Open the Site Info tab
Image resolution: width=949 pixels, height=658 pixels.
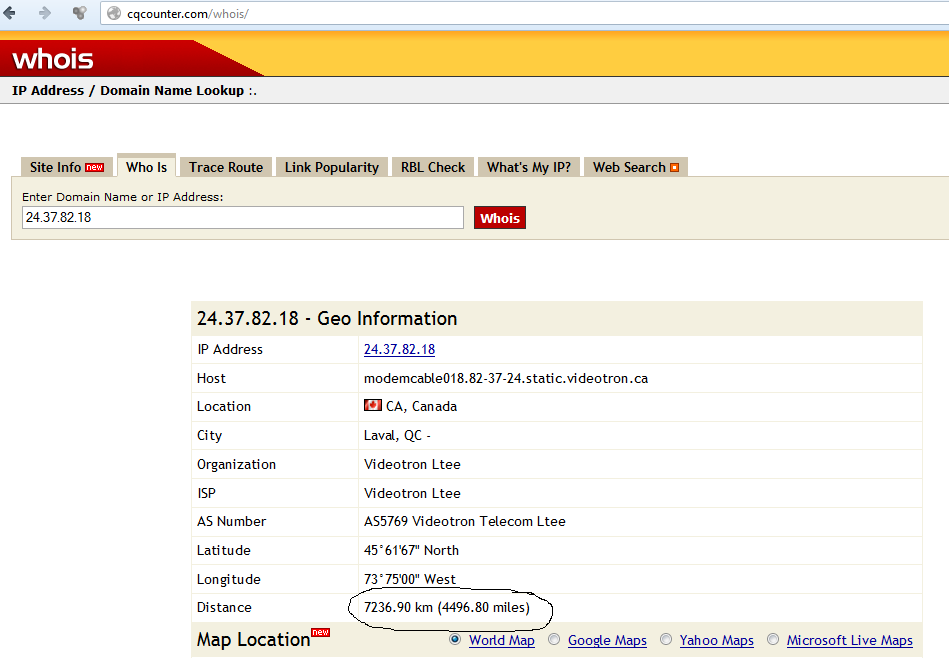(67, 167)
